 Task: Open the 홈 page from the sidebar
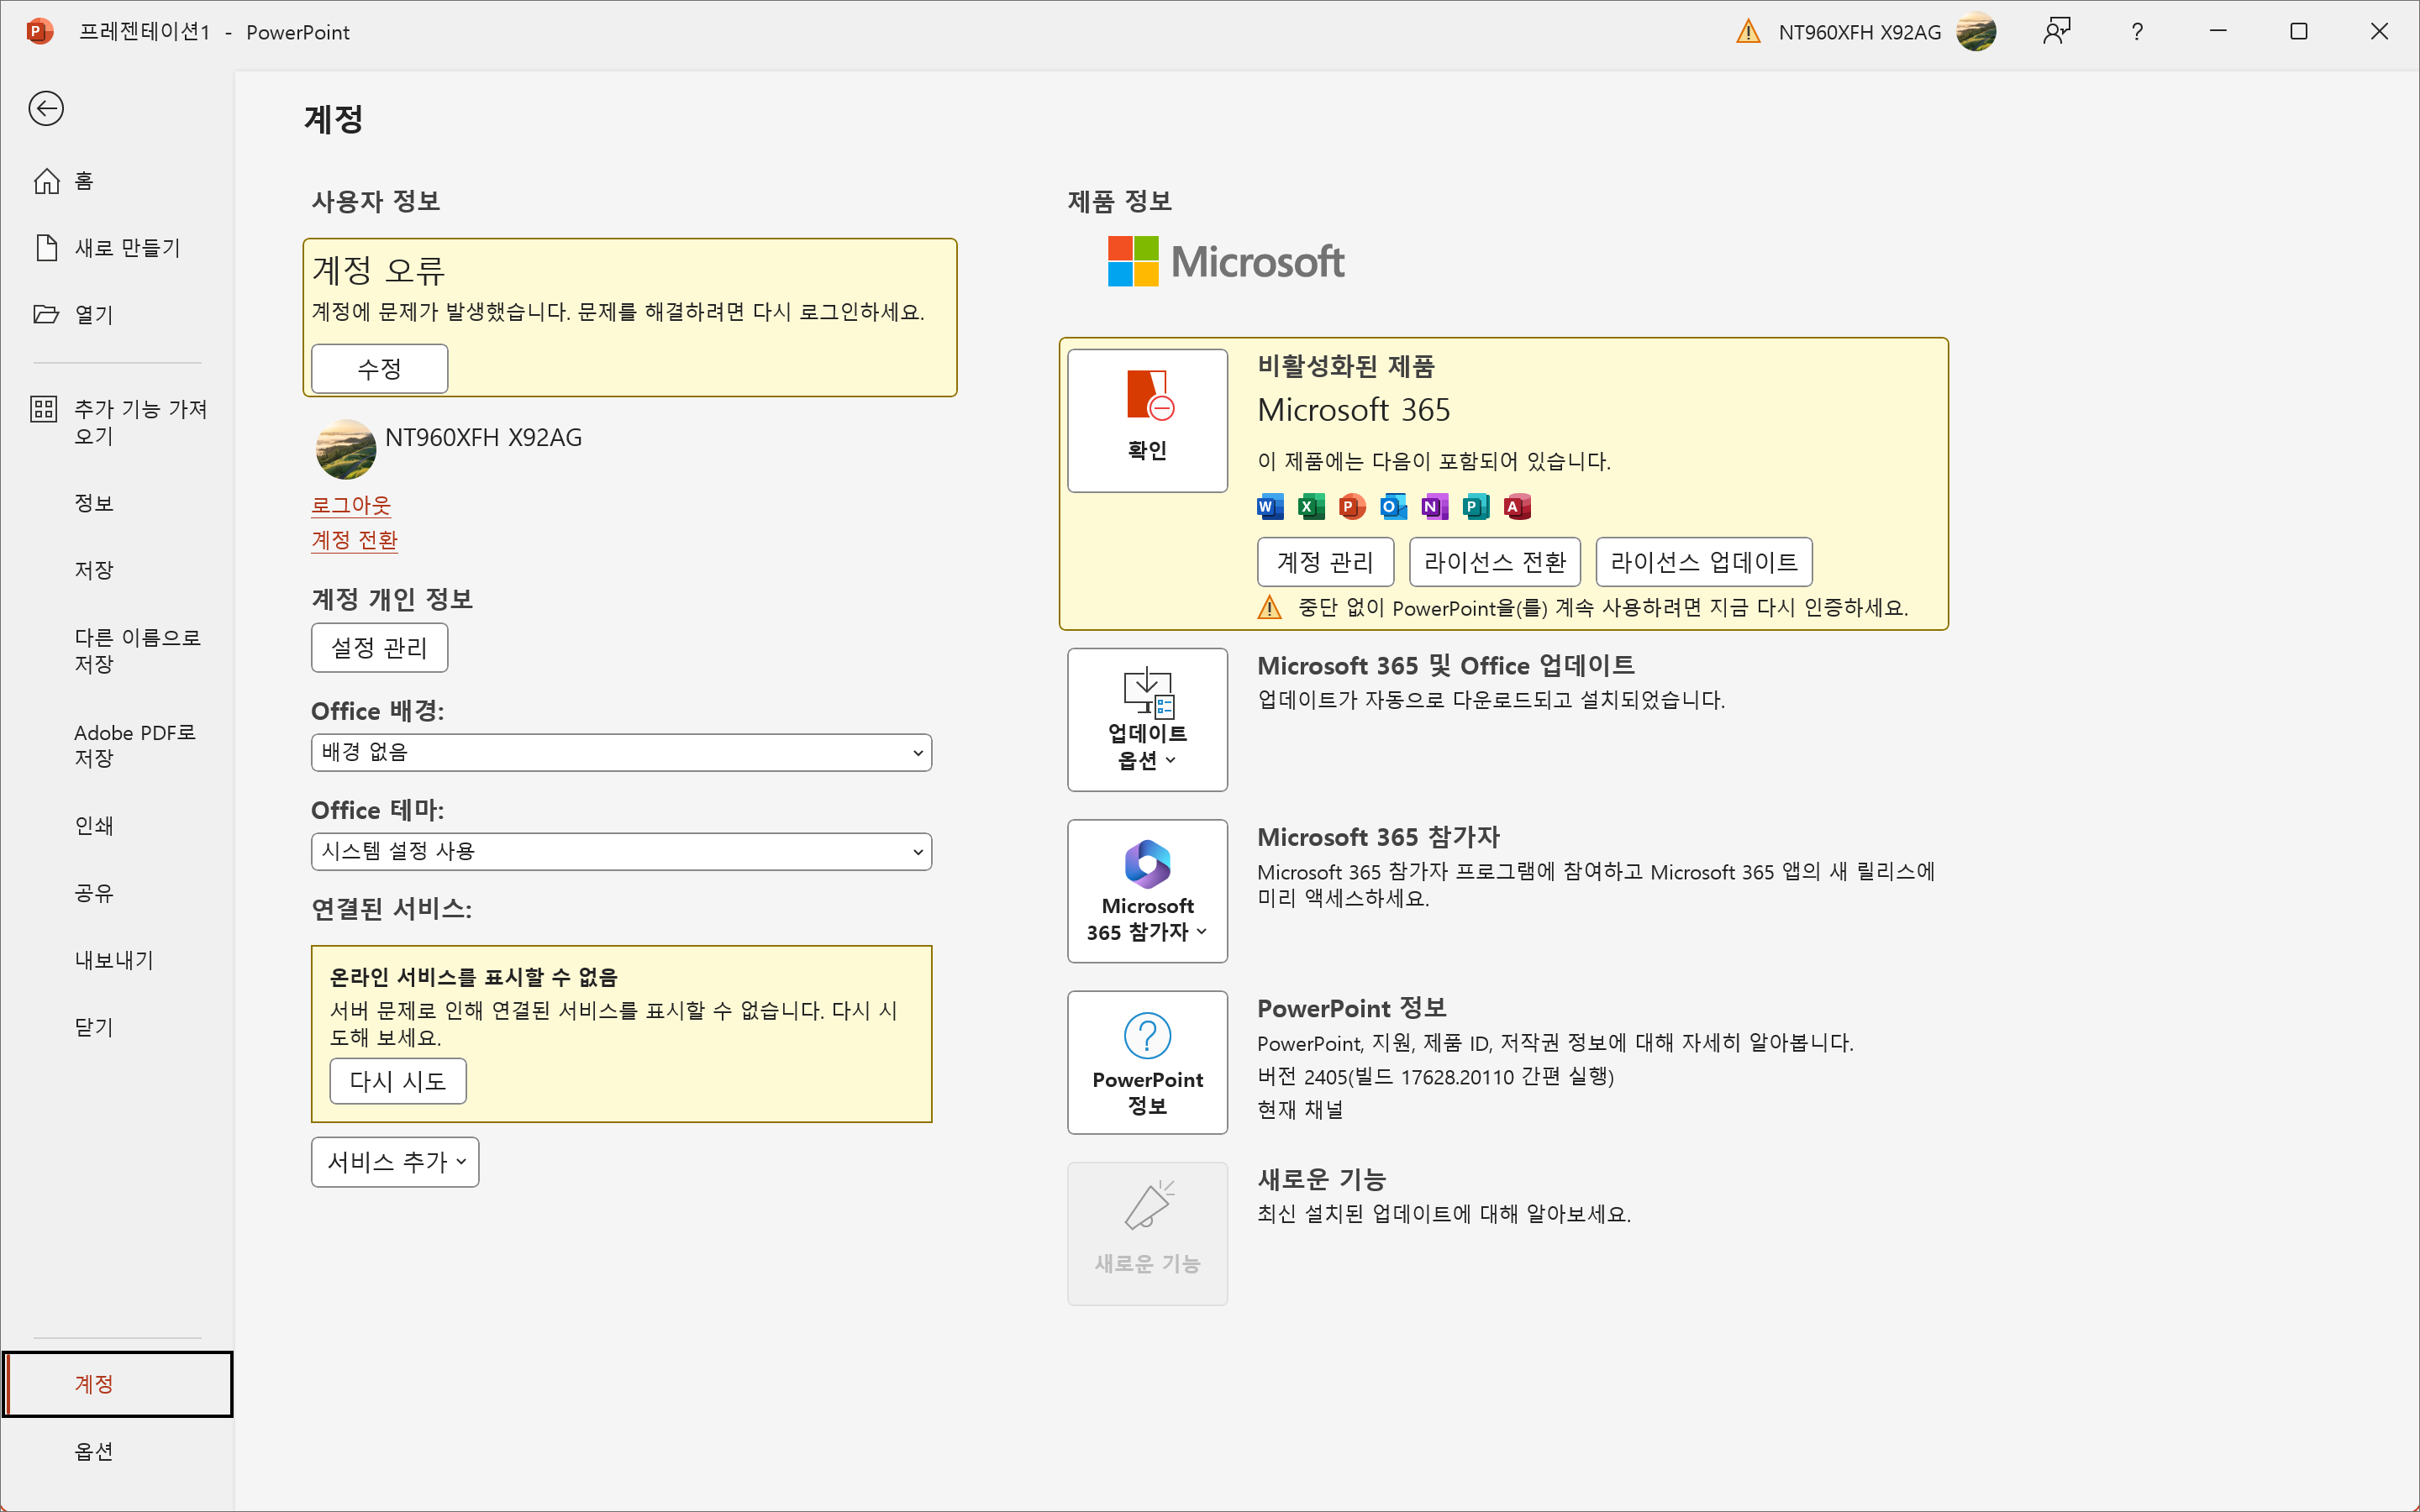(x=118, y=181)
